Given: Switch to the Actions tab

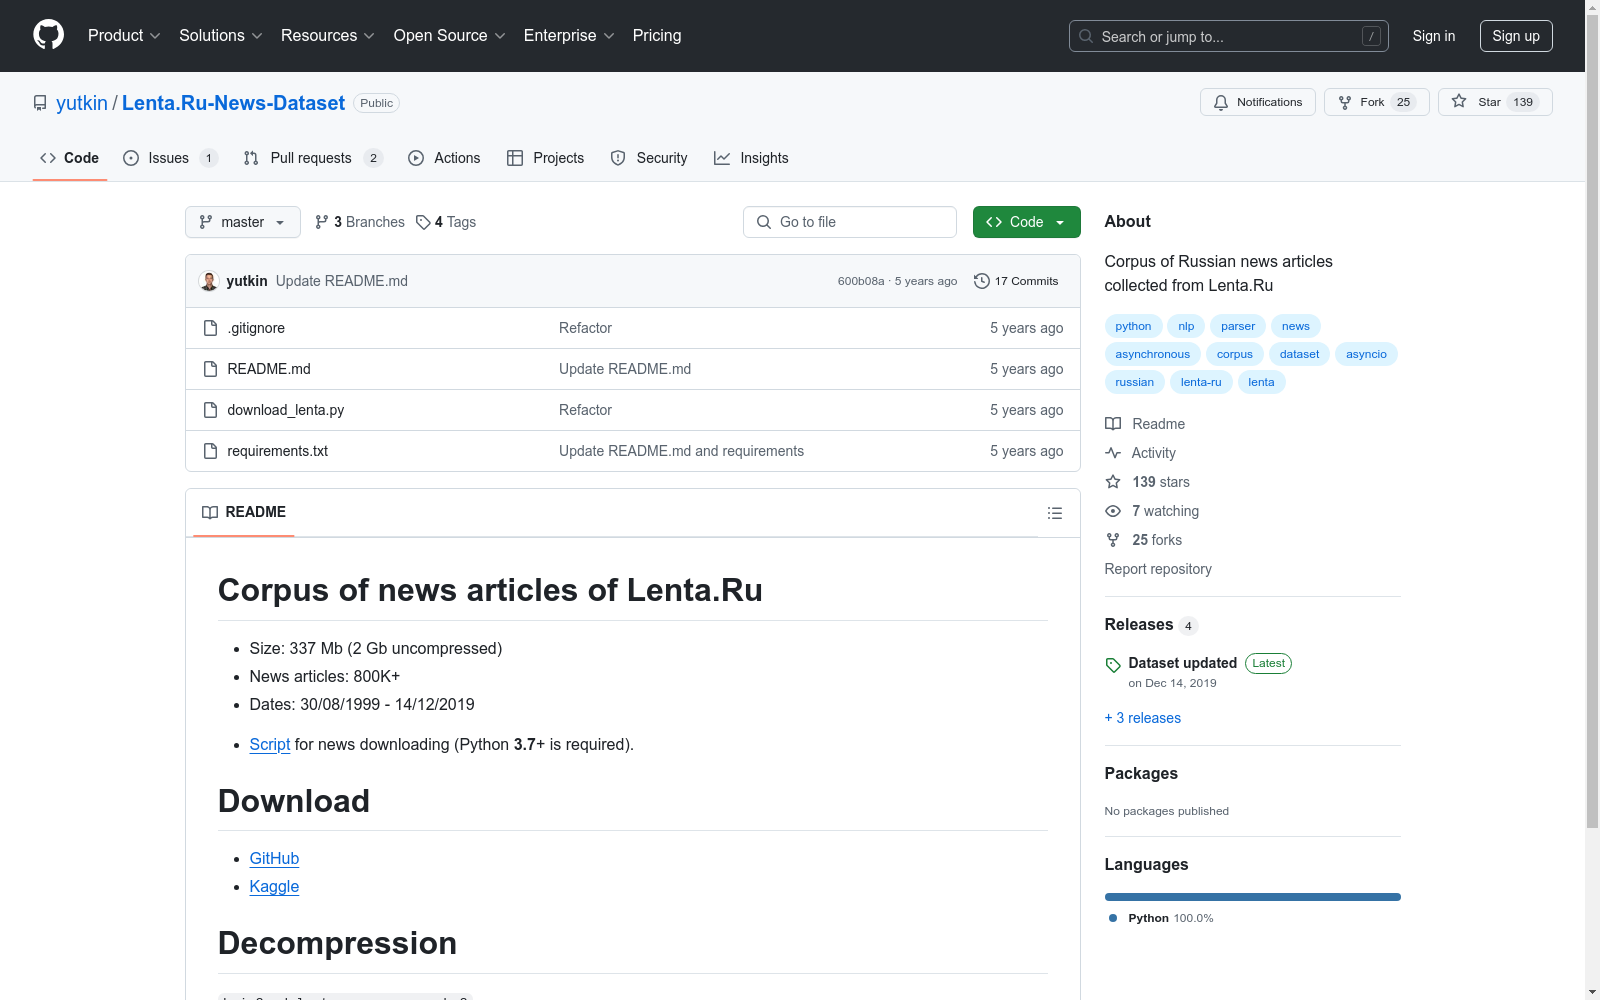Looking at the screenshot, I should click(444, 158).
